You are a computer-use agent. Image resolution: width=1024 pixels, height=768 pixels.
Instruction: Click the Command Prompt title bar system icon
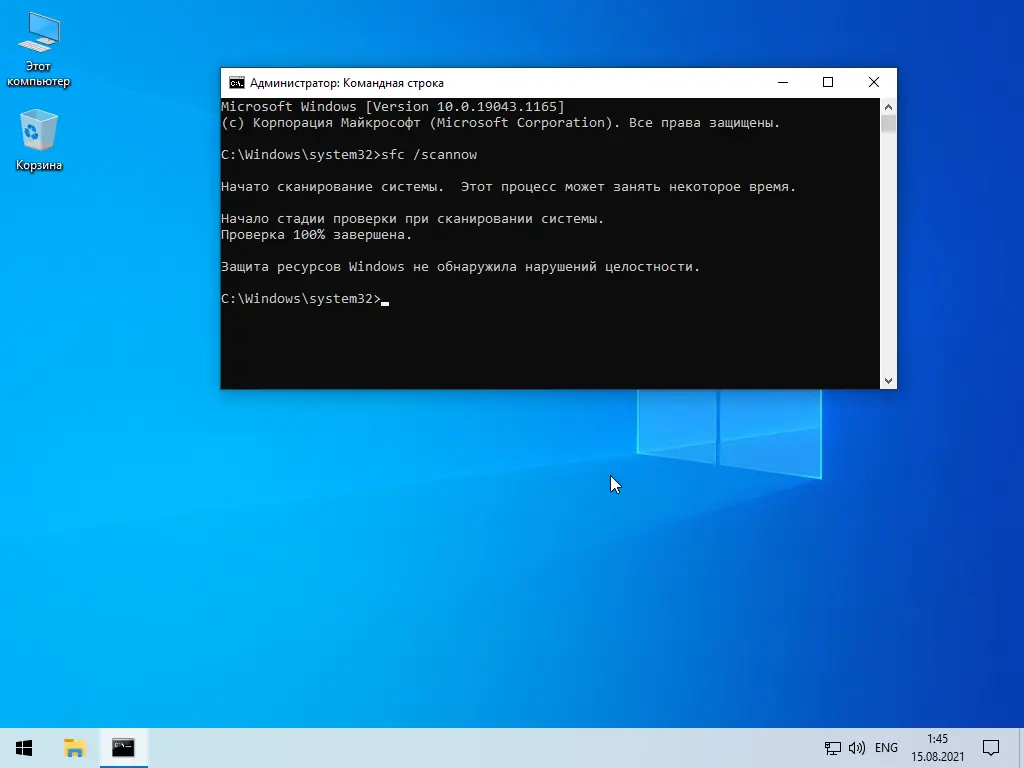click(236, 83)
